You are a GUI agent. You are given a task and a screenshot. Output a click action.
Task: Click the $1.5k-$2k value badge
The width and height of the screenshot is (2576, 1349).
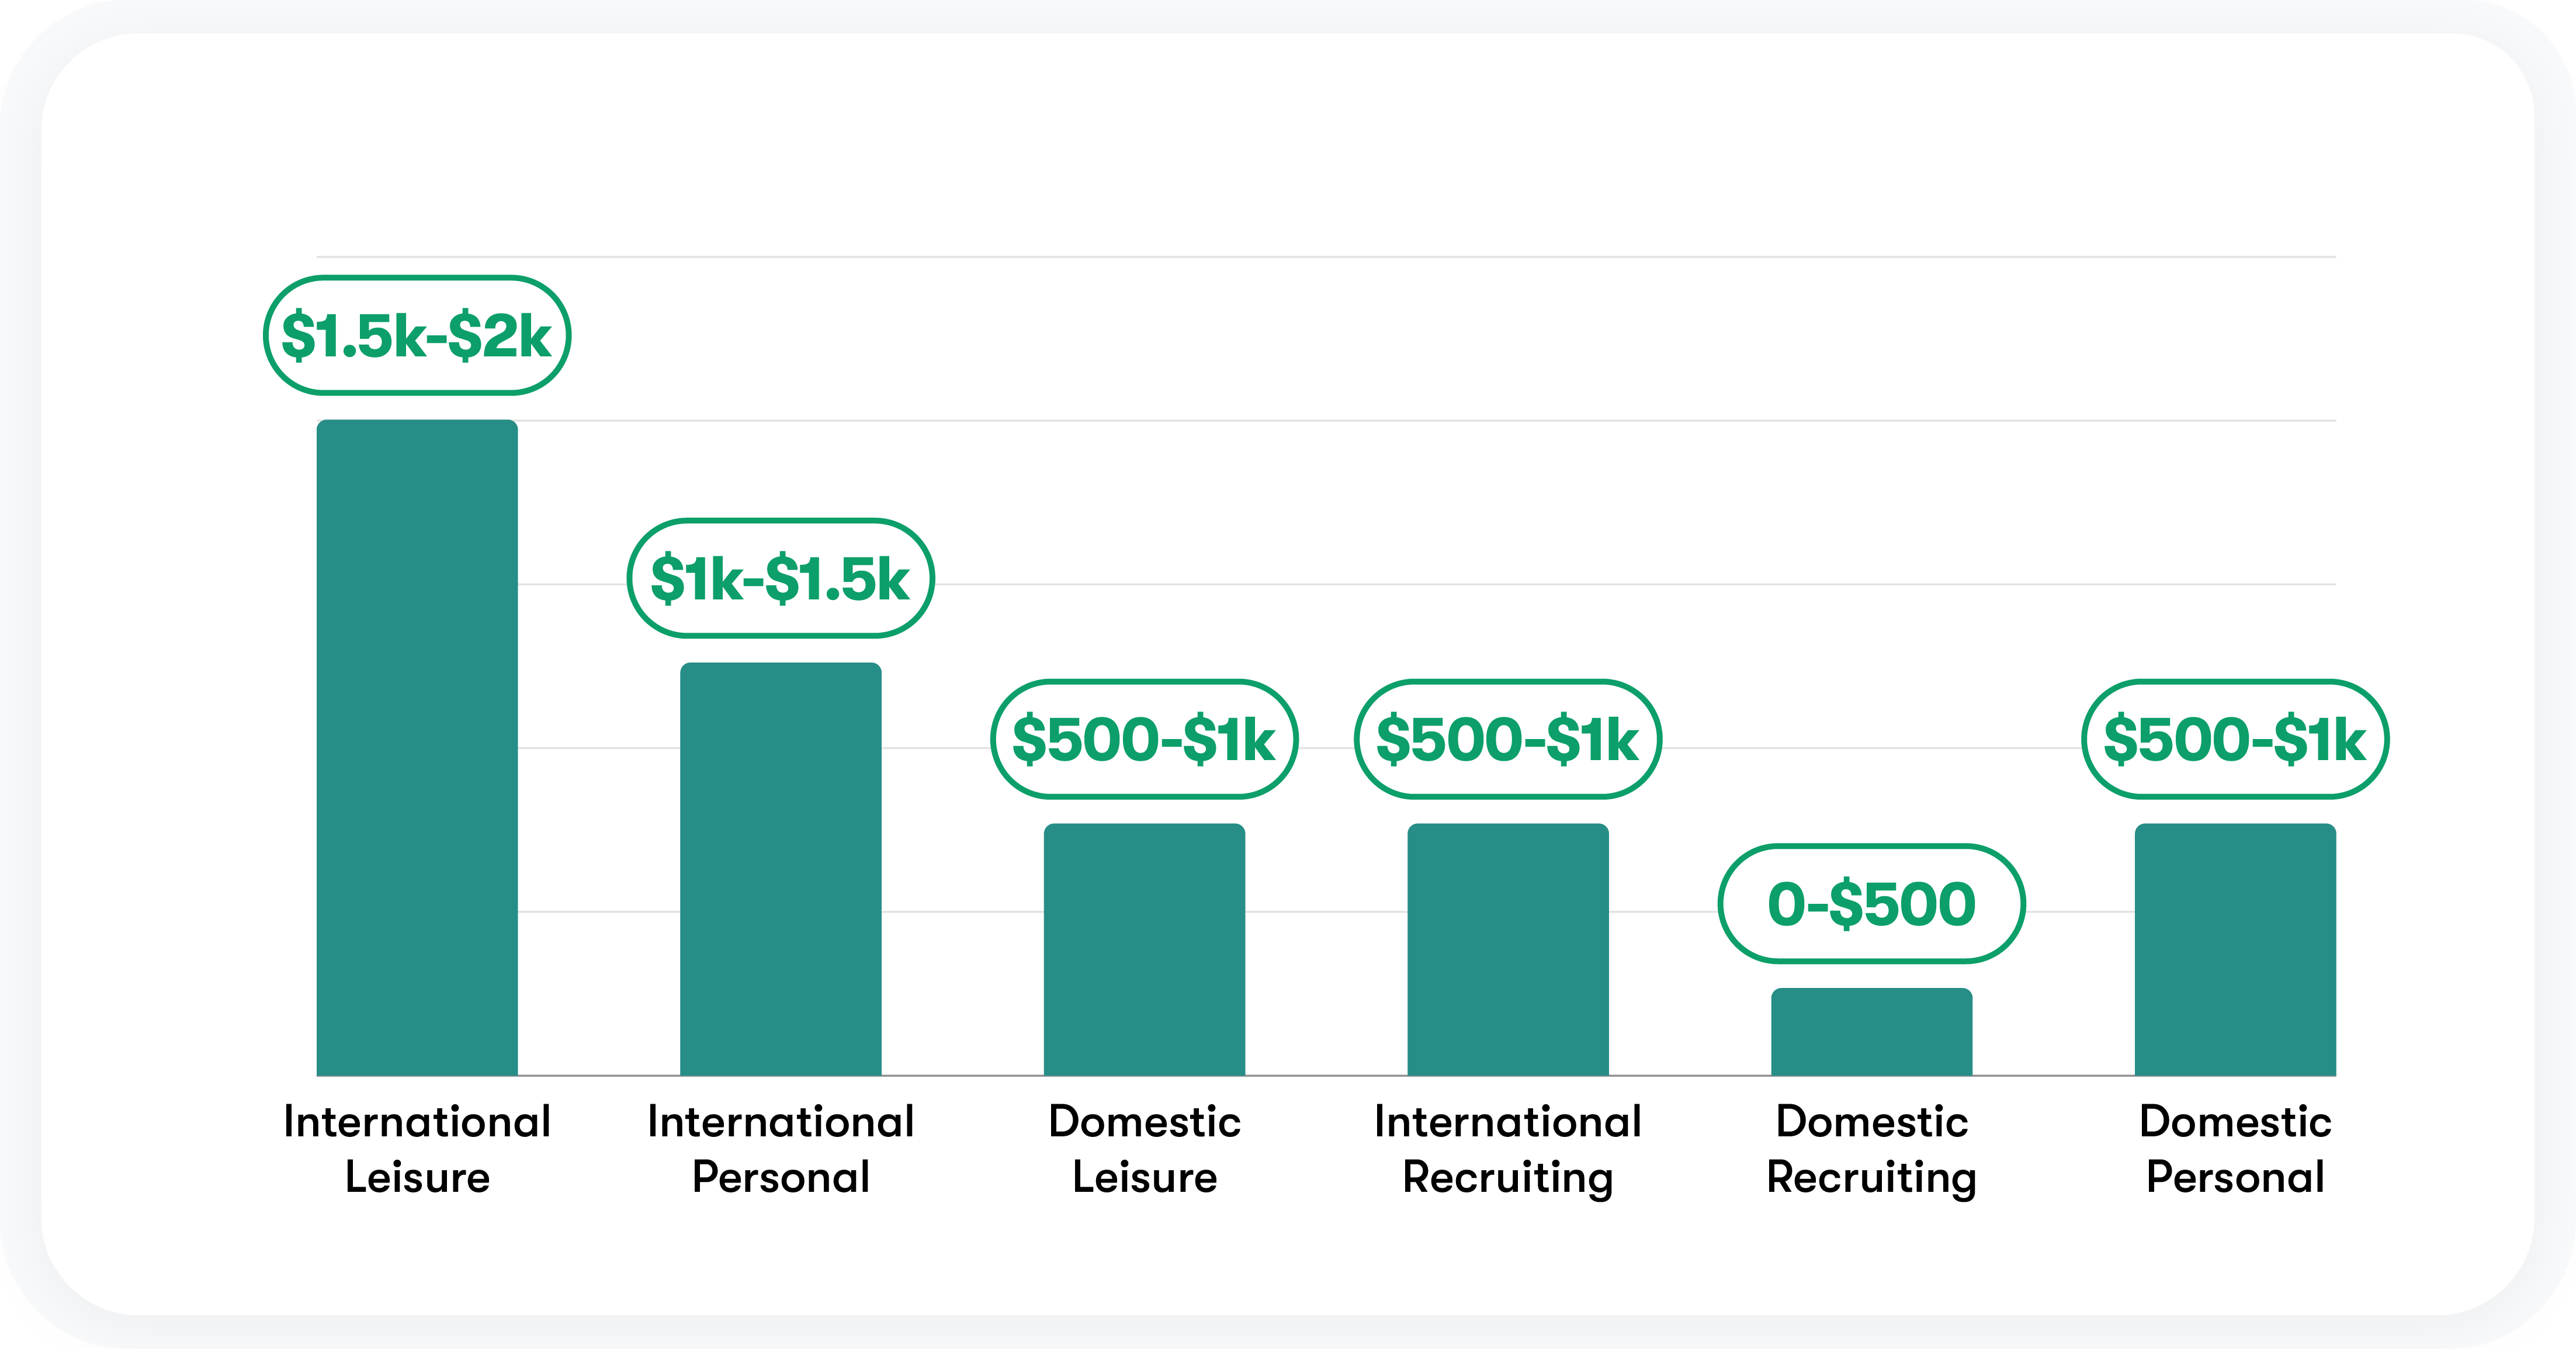pyautogui.click(x=417, y=336)
